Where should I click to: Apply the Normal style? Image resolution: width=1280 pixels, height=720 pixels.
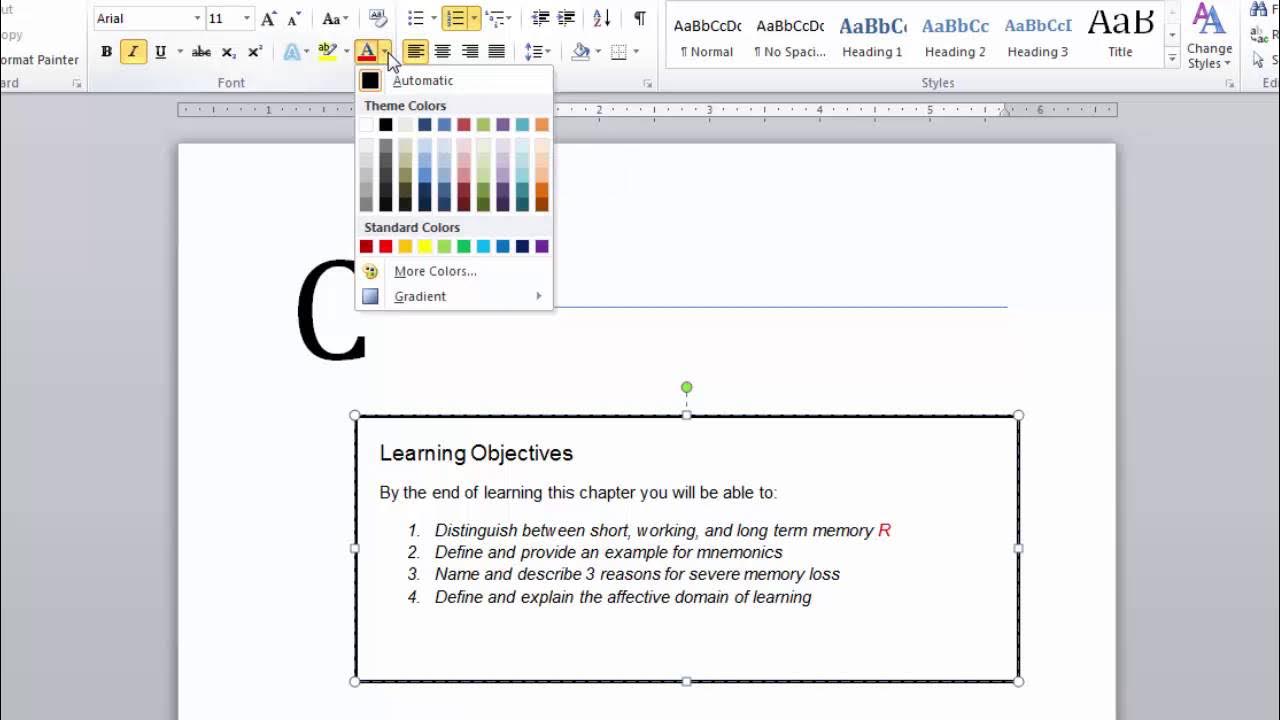707,36
